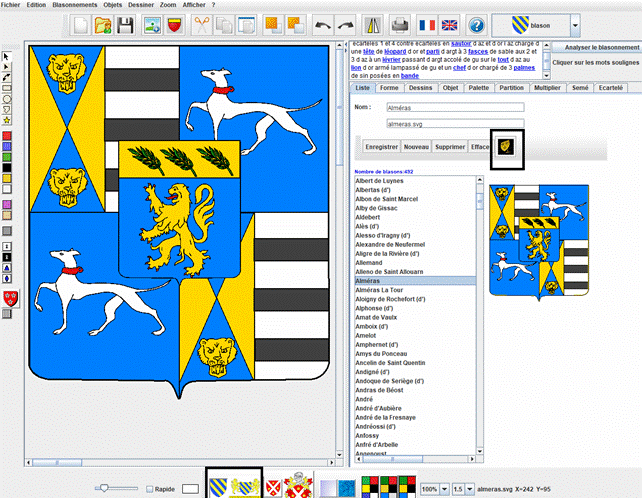Switch to the Partition tab
The width and height of the screenshot is (642, 498).
(512, 88)
